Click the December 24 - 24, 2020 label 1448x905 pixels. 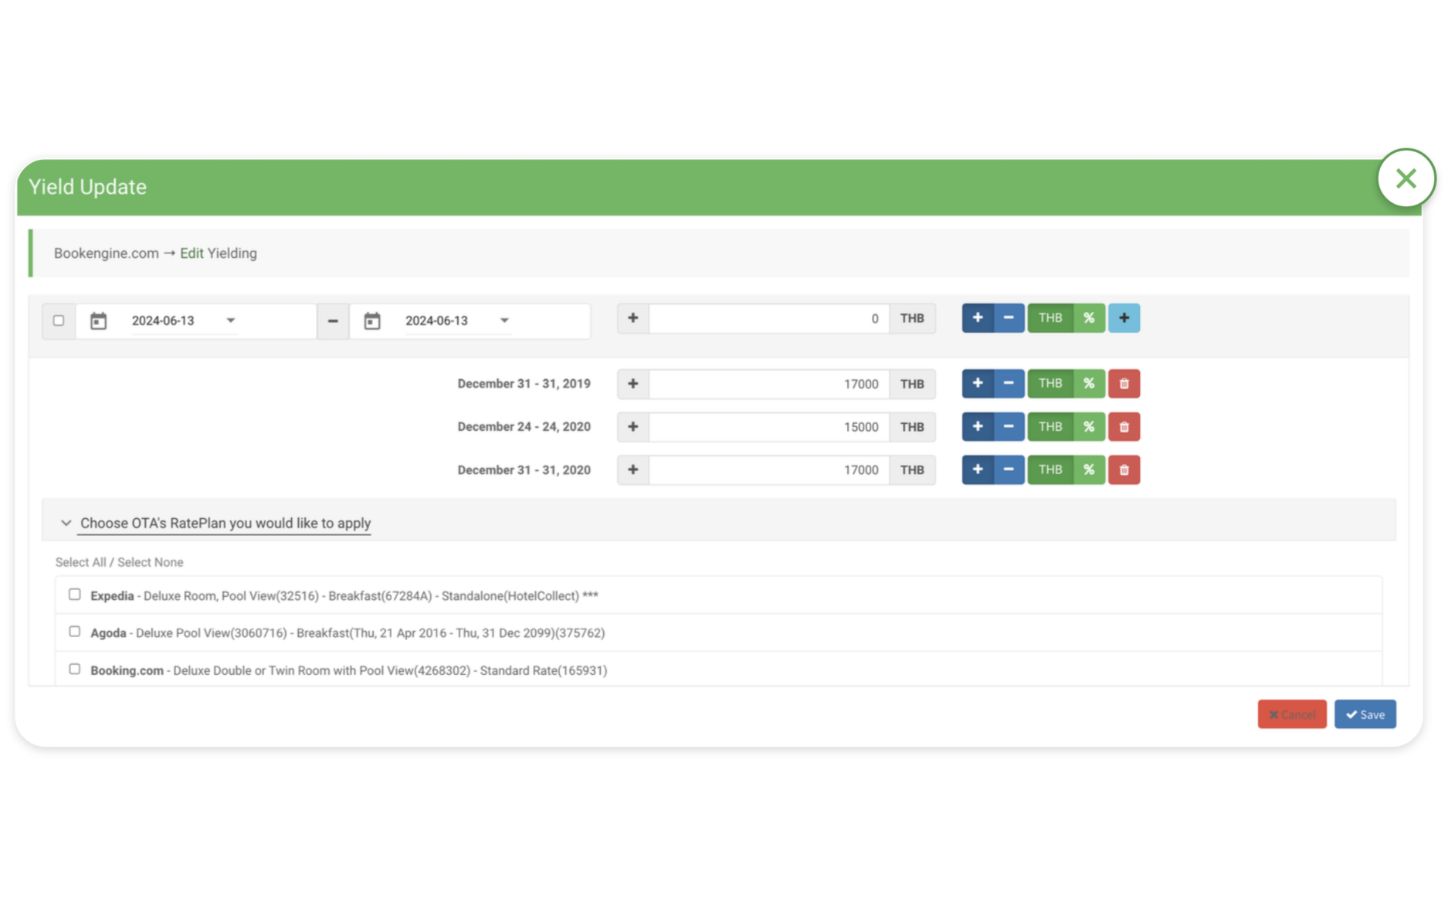point(524,427)
